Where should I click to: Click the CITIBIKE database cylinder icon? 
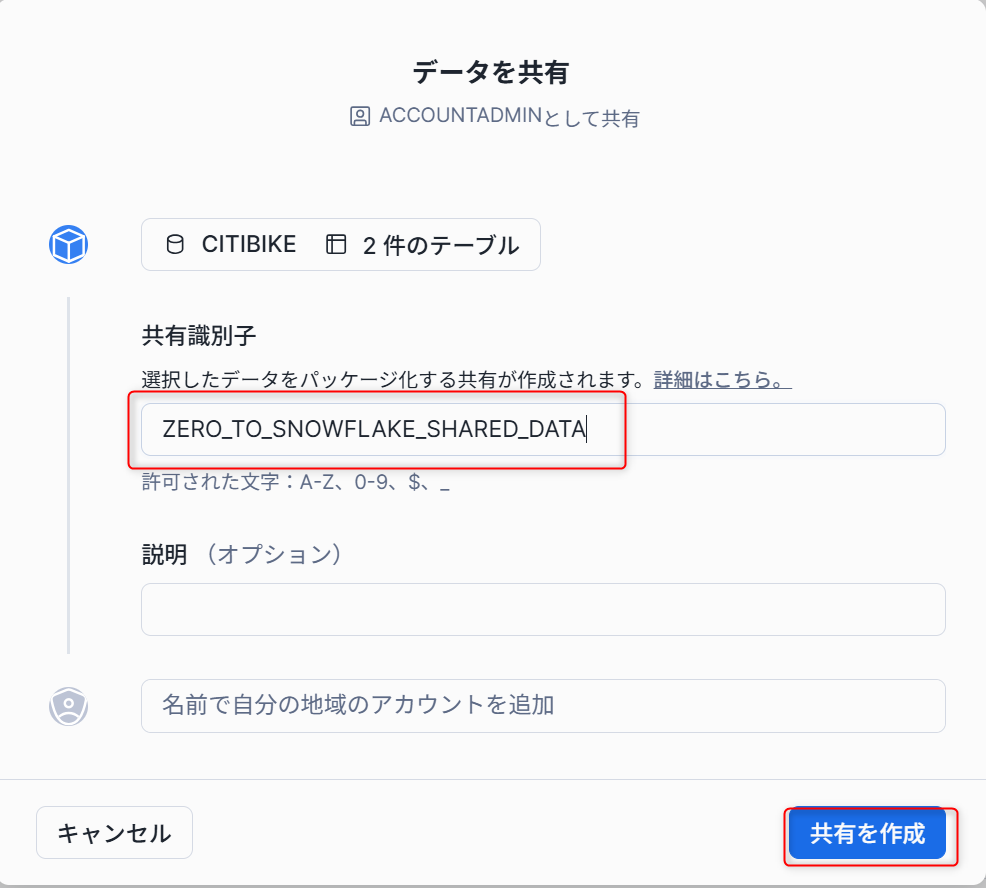point(175,244)
